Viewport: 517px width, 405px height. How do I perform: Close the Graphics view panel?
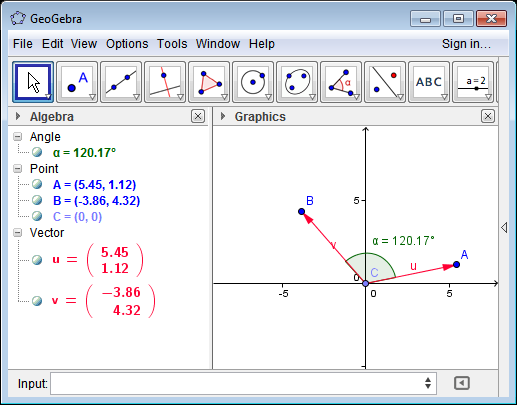488,116
